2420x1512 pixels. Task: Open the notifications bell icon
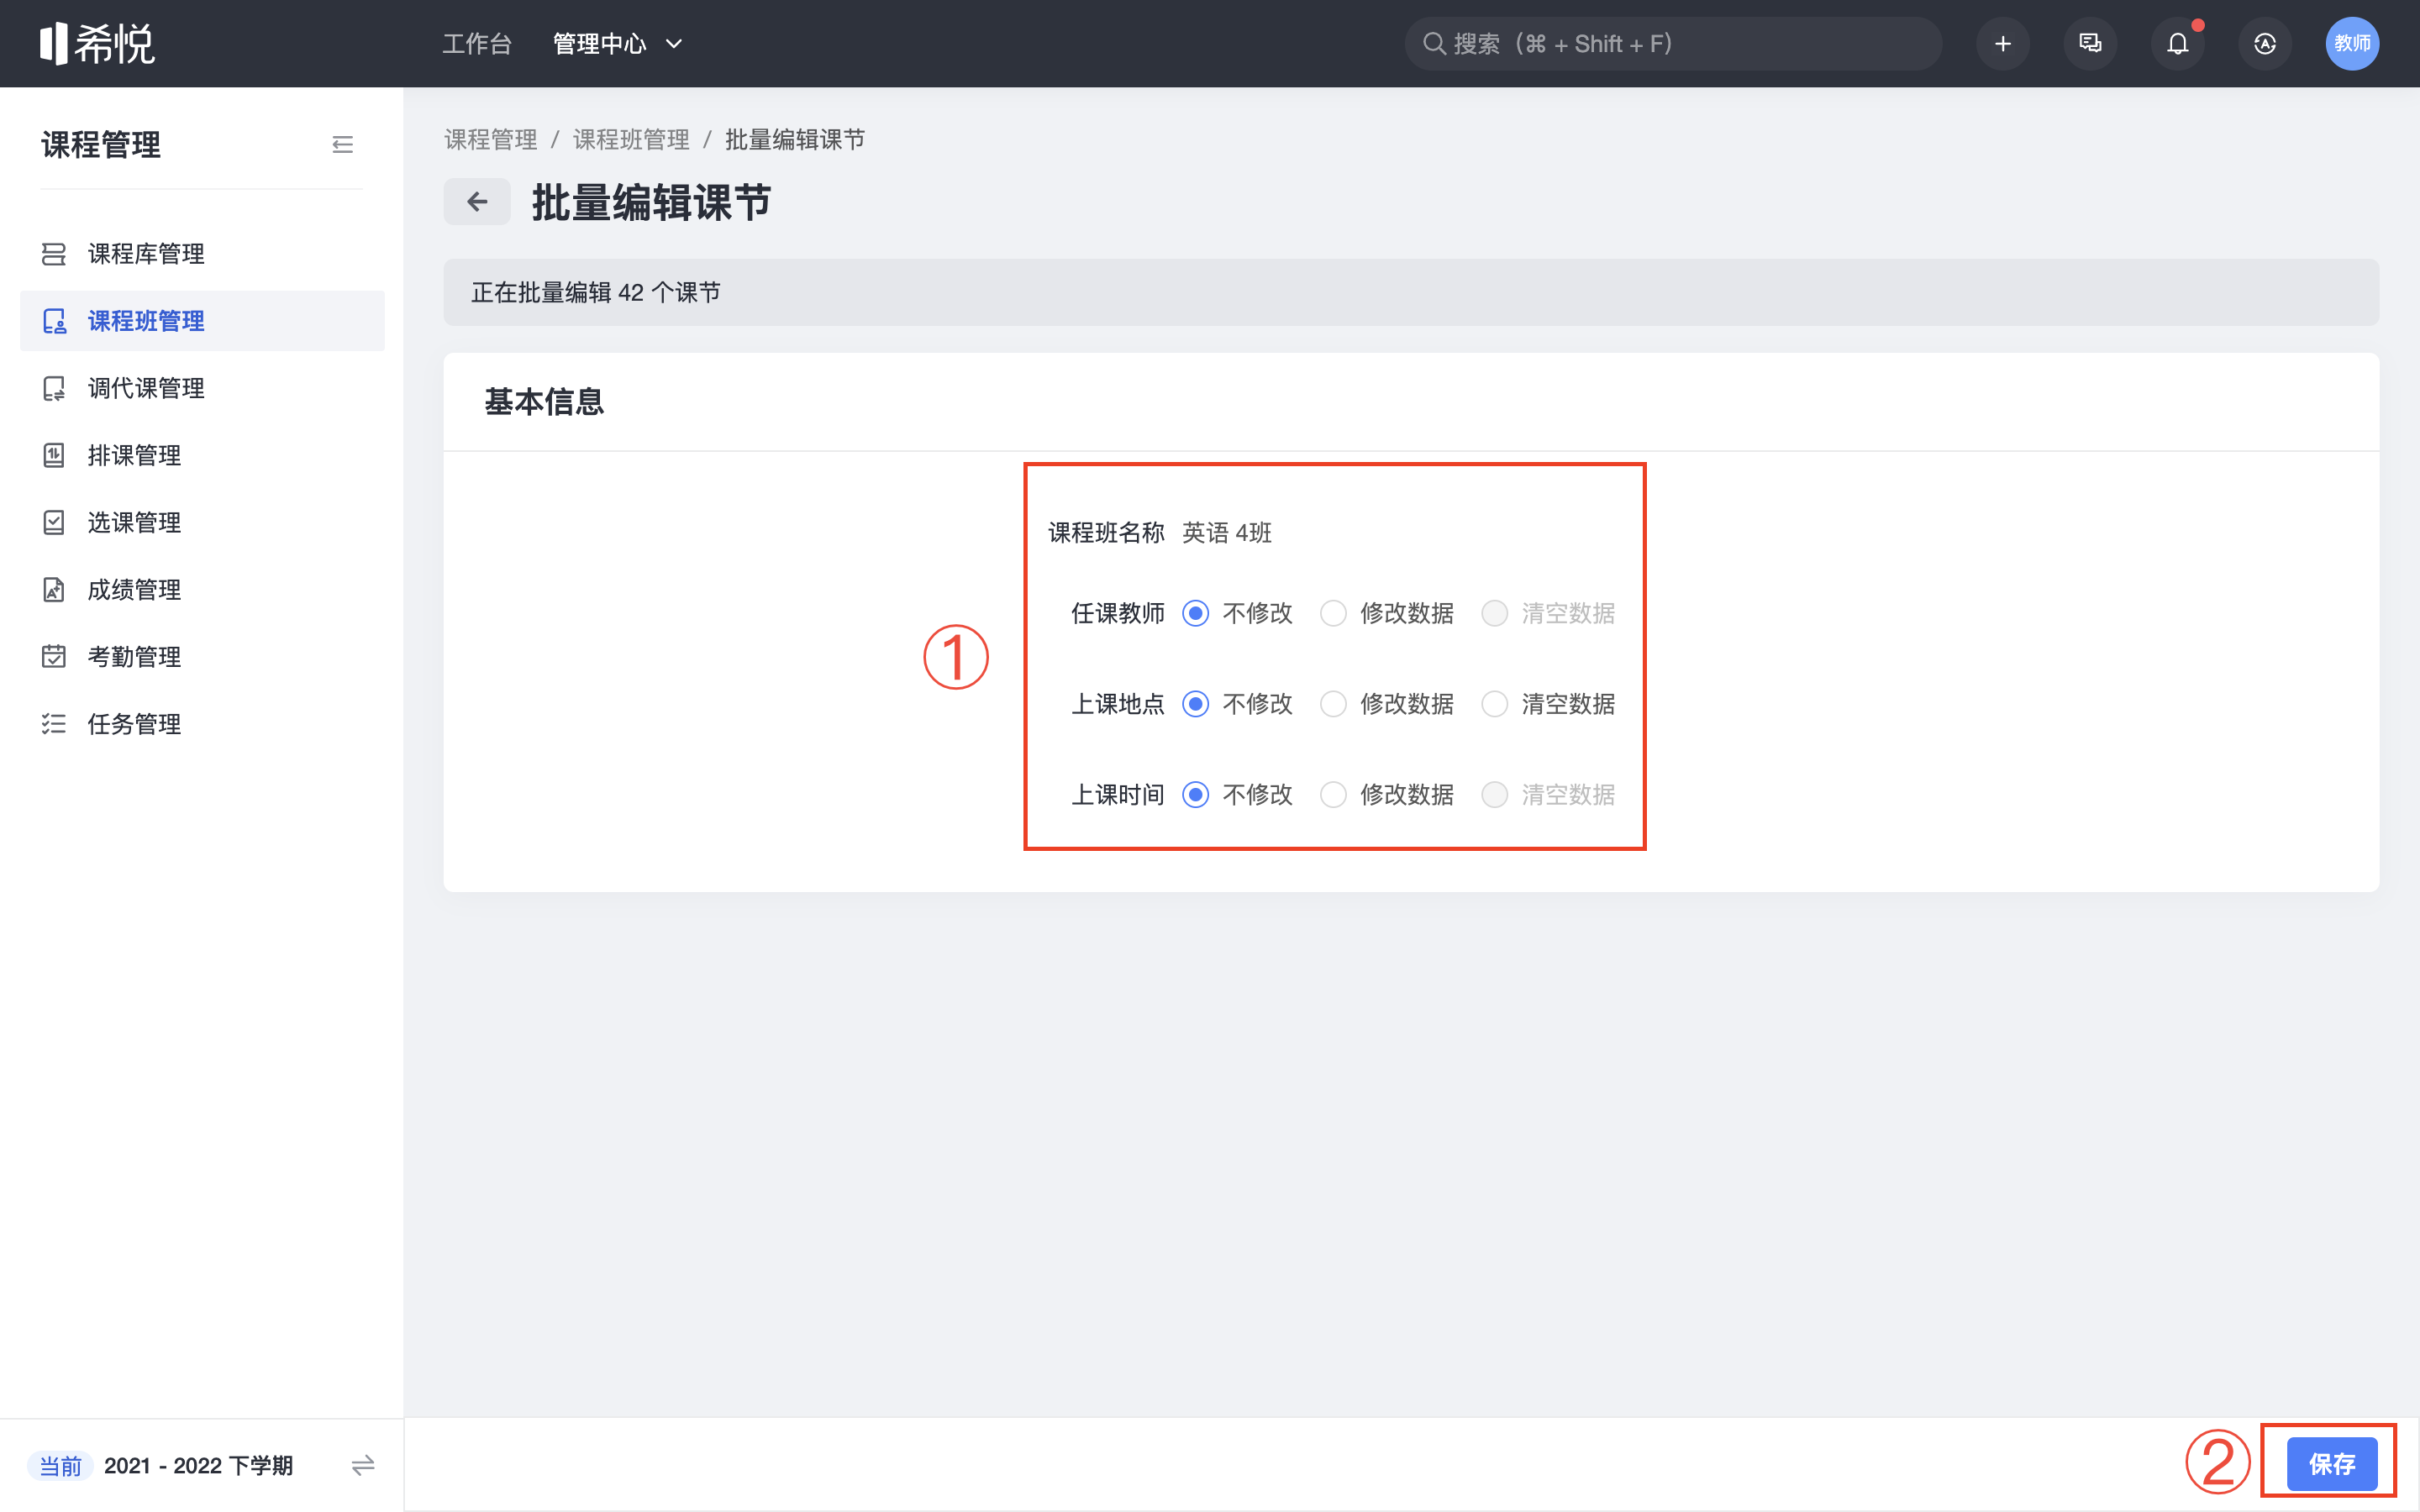[2177, 44]
